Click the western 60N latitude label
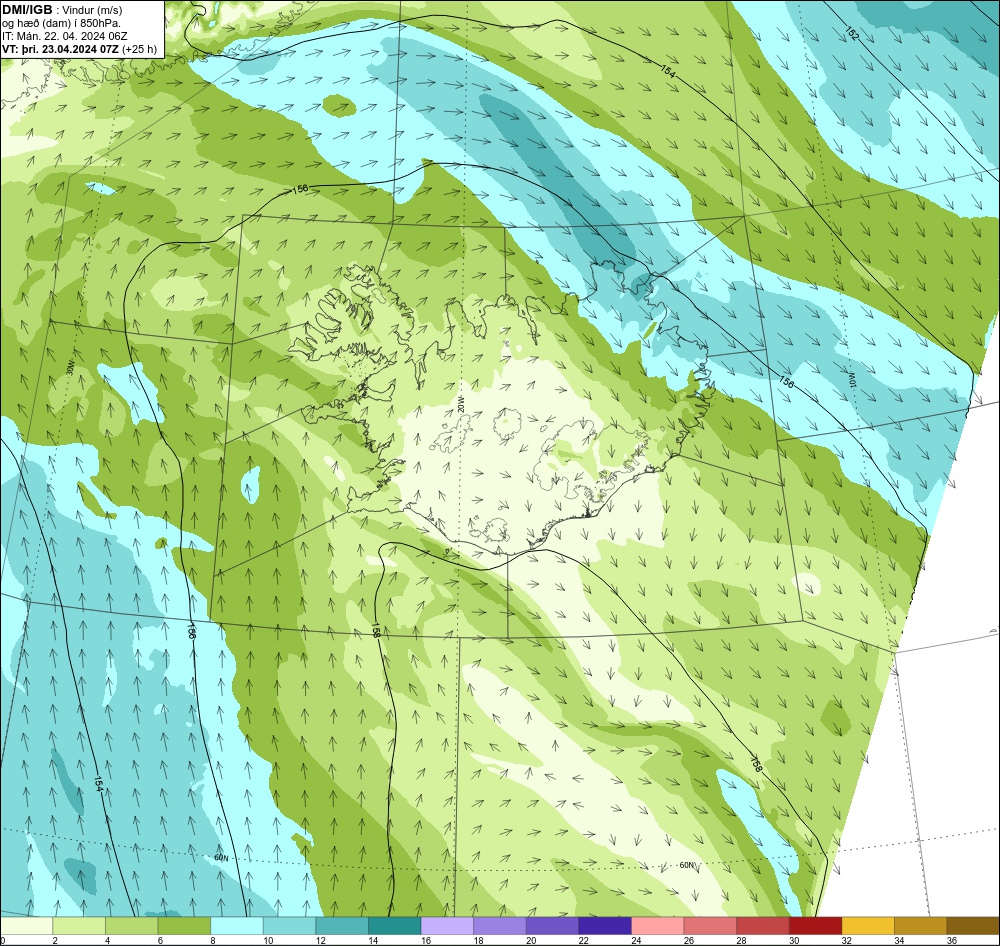Screen dimensions: 1000x946 221,858
